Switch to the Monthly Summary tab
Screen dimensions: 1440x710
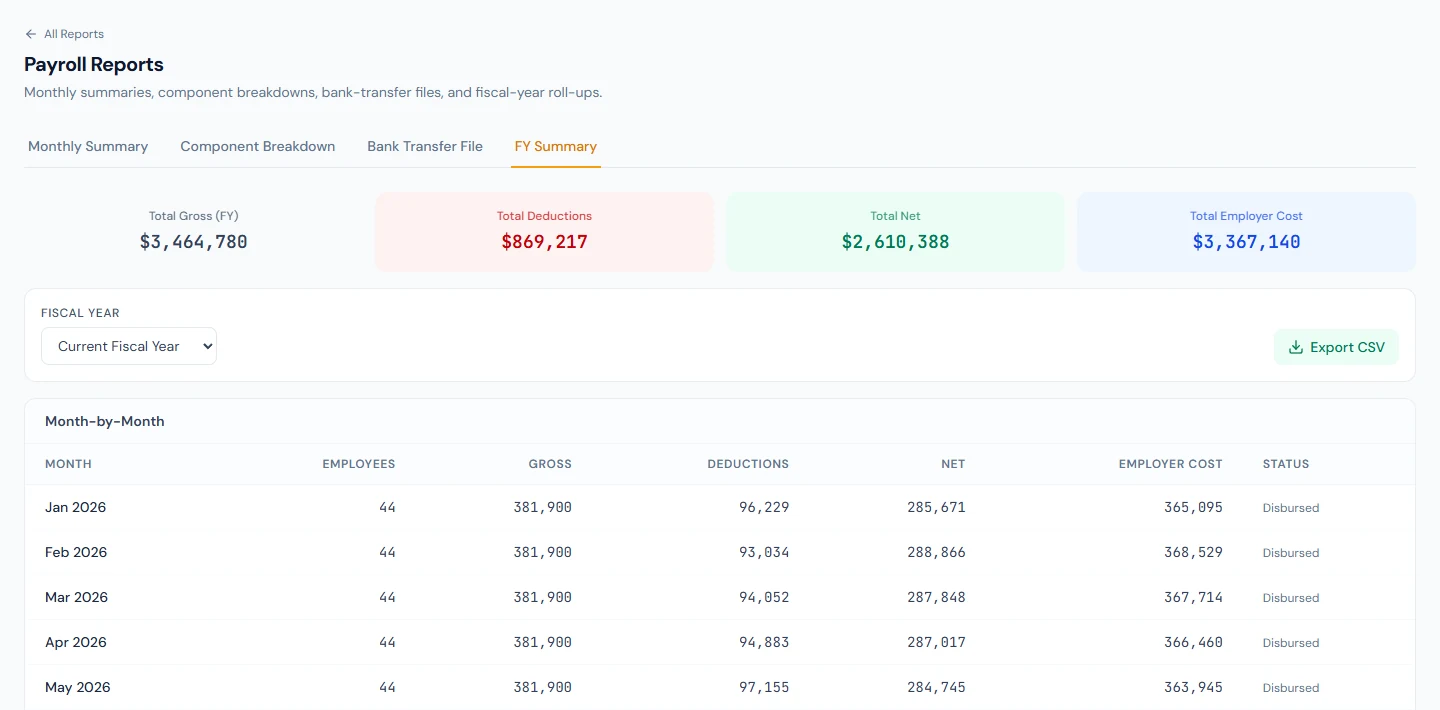pos(88,146)
